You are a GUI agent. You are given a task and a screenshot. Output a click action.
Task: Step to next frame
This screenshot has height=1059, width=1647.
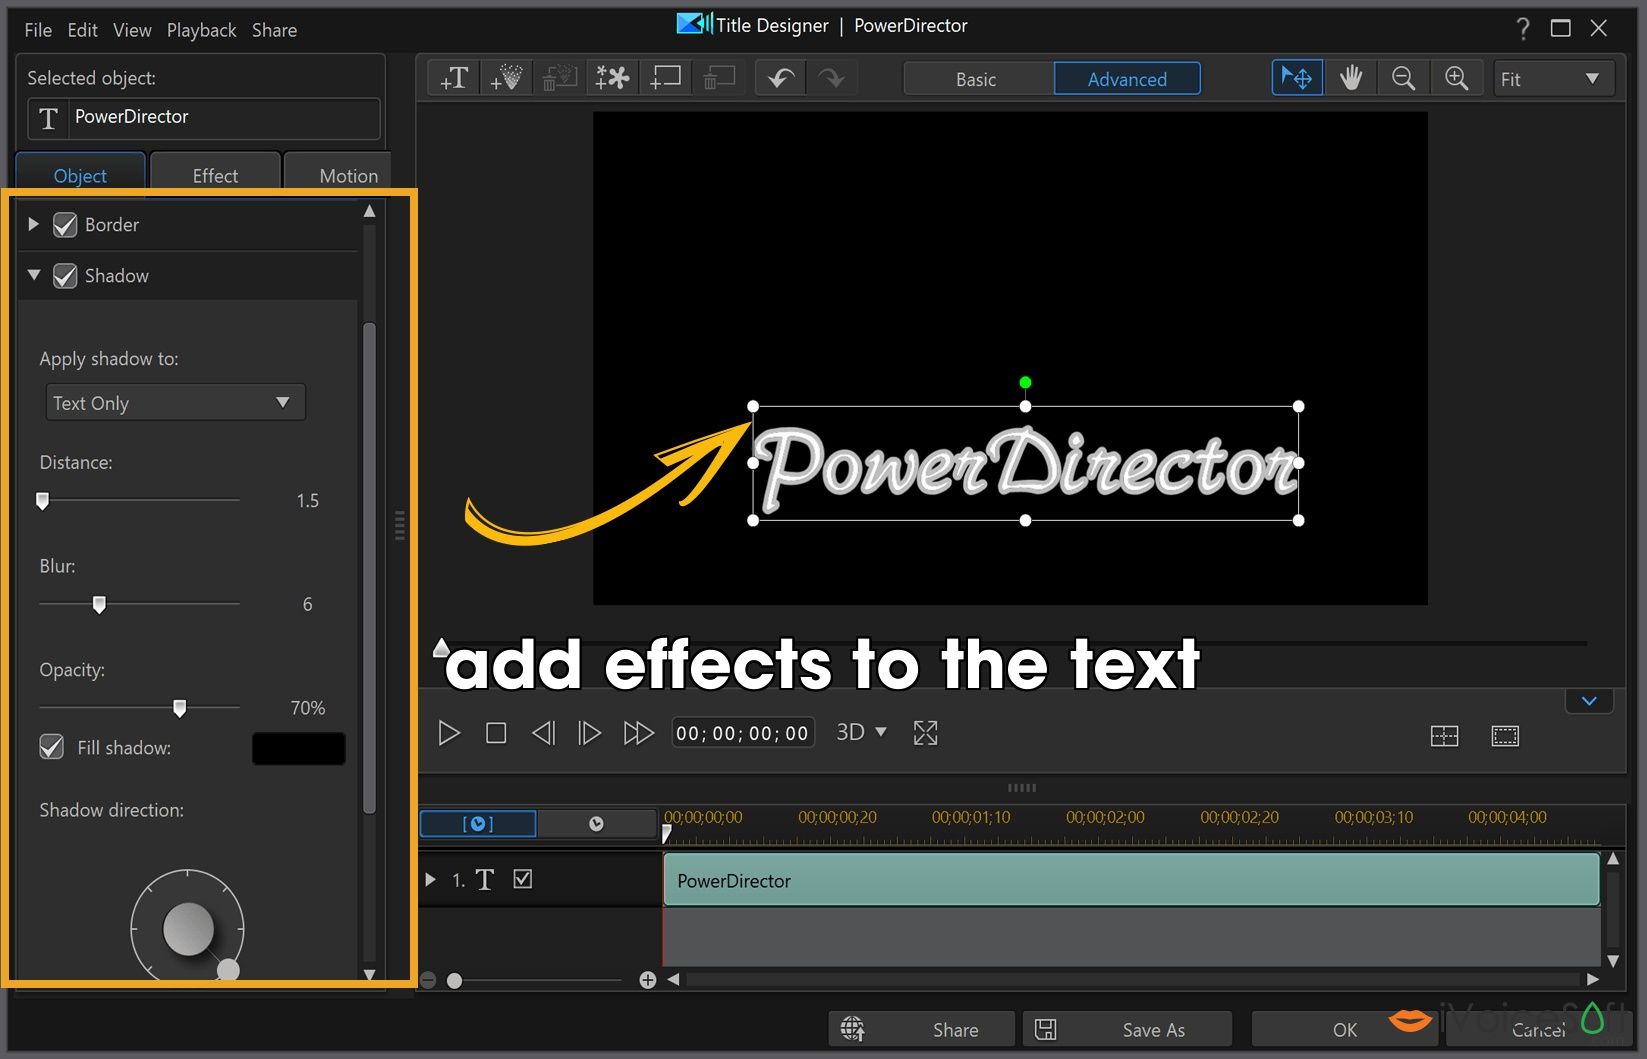point(589,733)
